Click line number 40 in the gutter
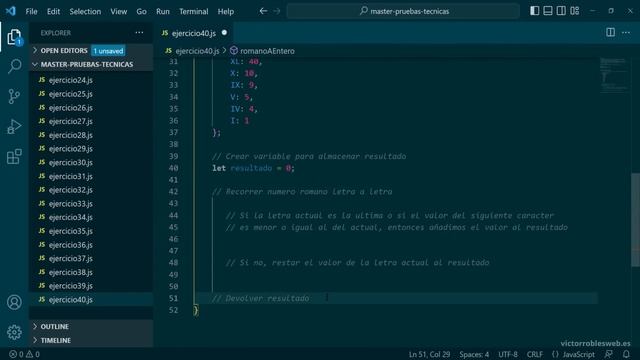This screenshot has height=360, width=640. (x=173, y=168)
